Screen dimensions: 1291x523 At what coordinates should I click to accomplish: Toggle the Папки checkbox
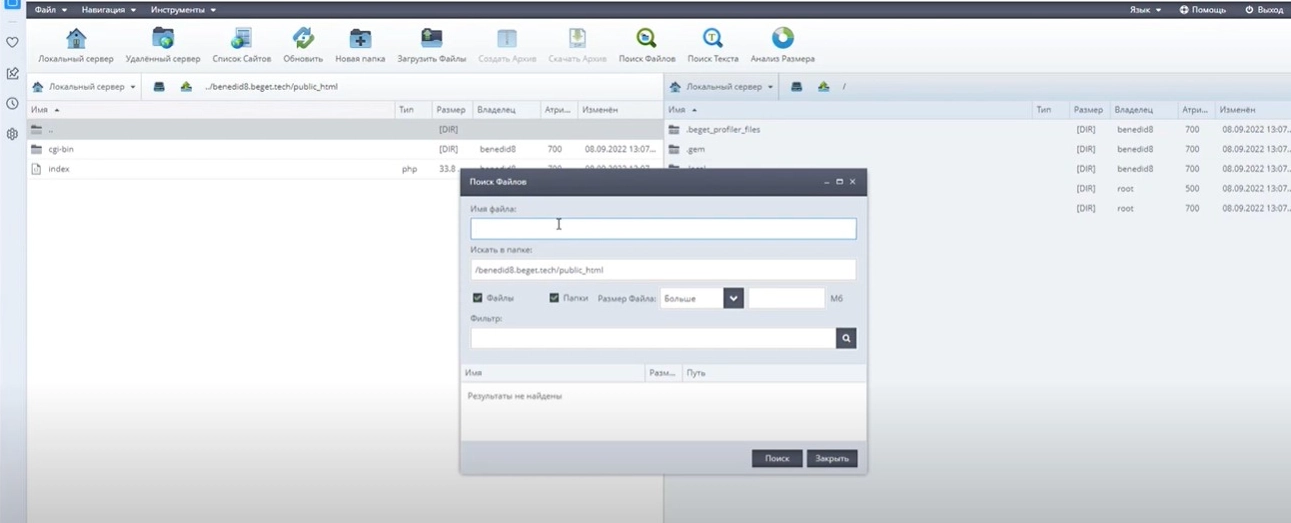[x=554, y=298]
